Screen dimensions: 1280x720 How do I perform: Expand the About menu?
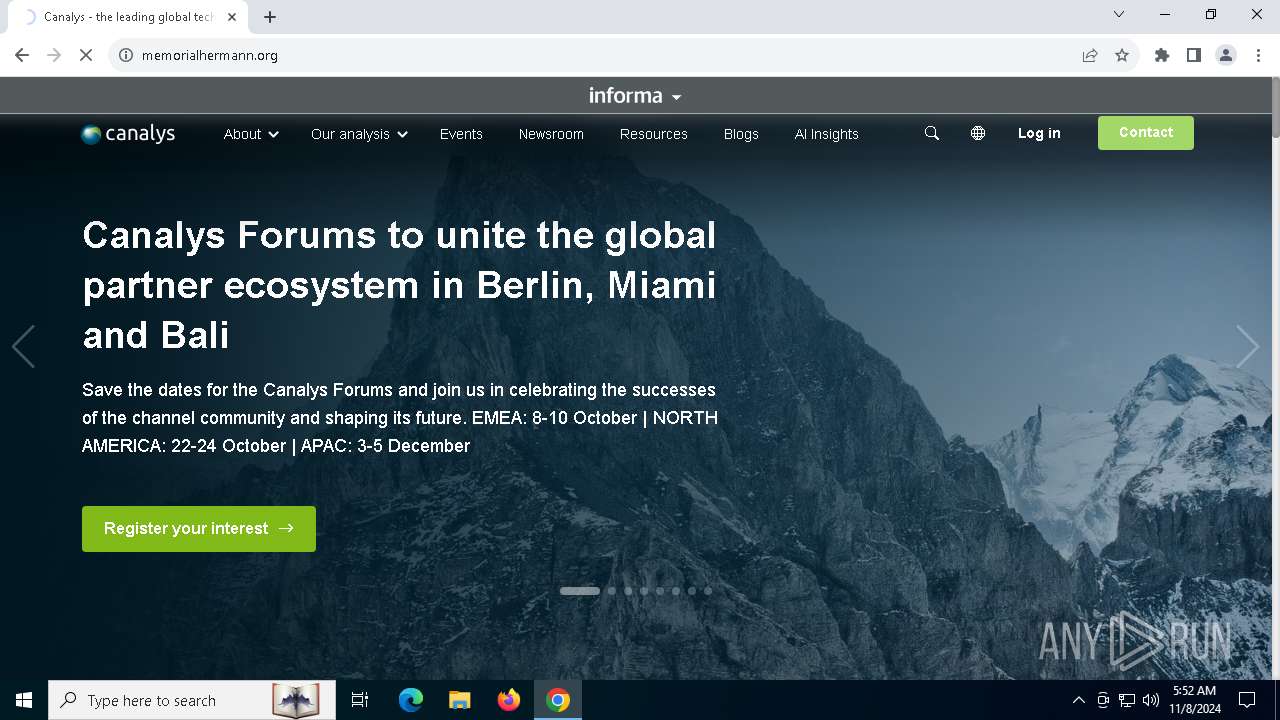[251, 134]
